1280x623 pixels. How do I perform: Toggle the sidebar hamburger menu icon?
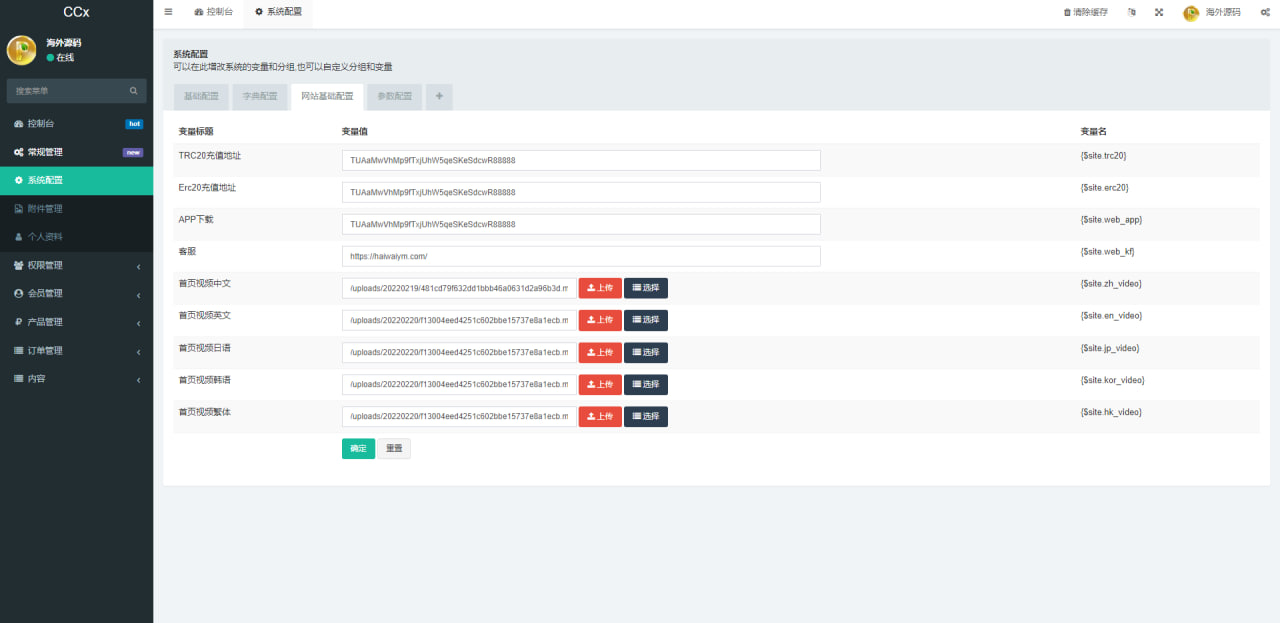pos(168,12)
